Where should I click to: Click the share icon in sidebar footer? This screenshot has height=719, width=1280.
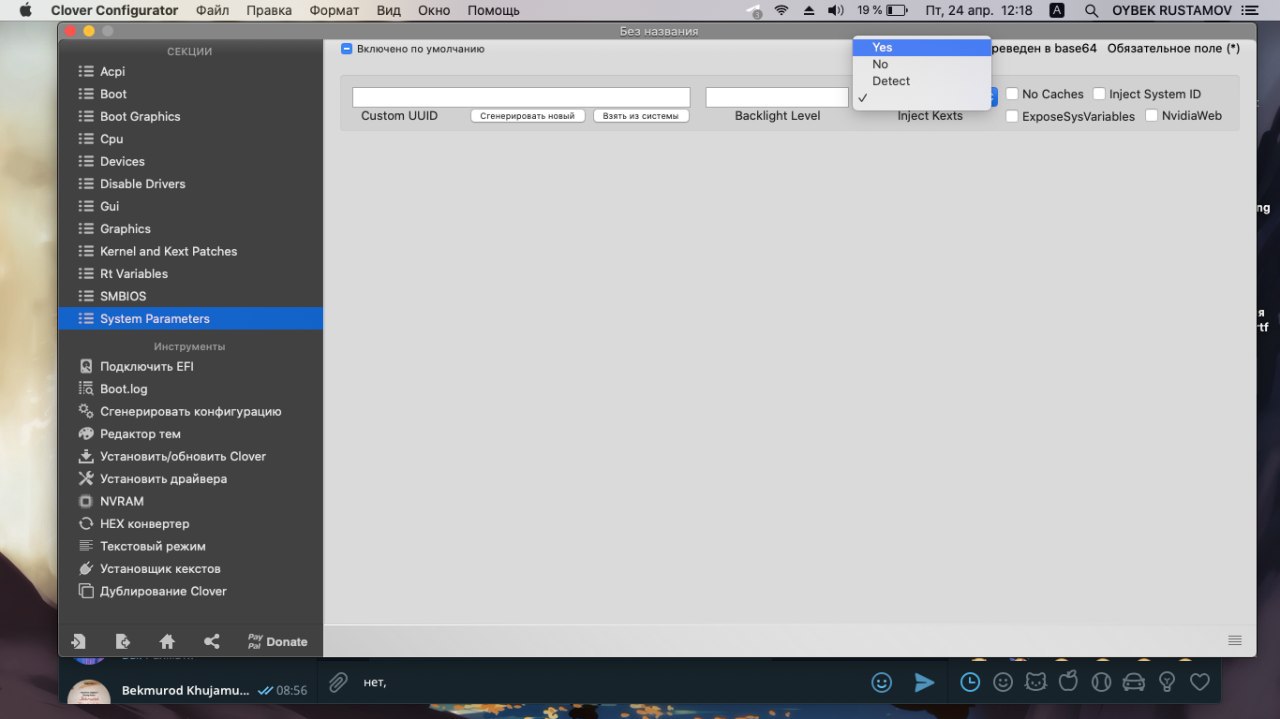212,642
